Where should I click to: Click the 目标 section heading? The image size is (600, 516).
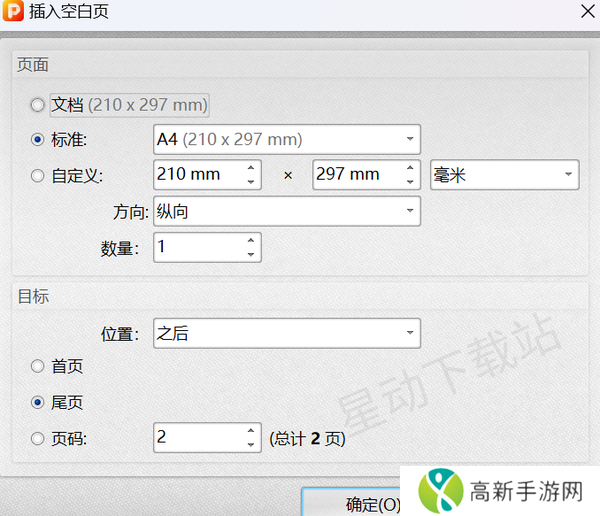[33, 296]
